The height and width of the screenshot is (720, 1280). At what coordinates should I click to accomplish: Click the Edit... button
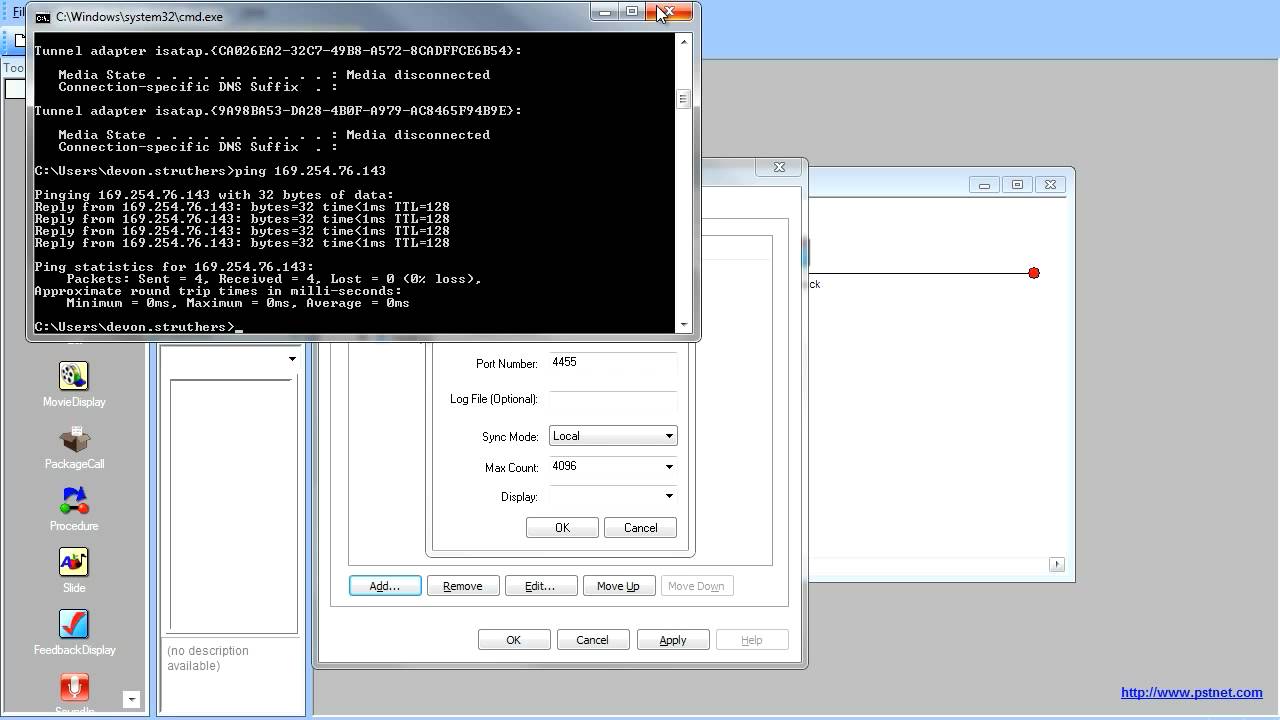541,585
